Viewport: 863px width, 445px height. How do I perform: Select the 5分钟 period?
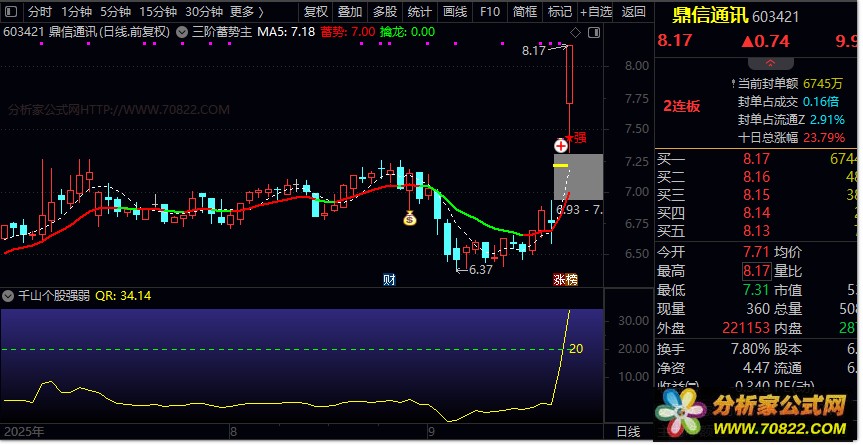115,12
